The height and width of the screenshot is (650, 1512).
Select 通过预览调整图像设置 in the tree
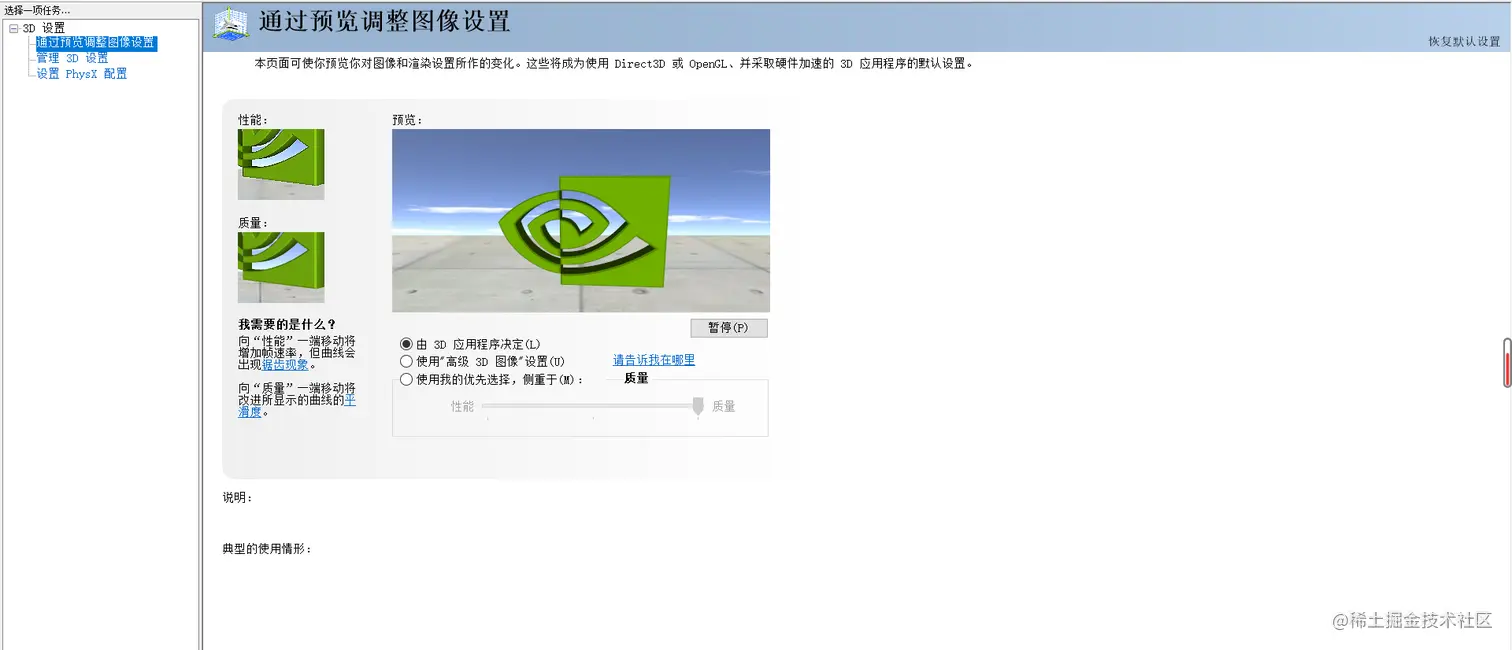coord(96,43)
